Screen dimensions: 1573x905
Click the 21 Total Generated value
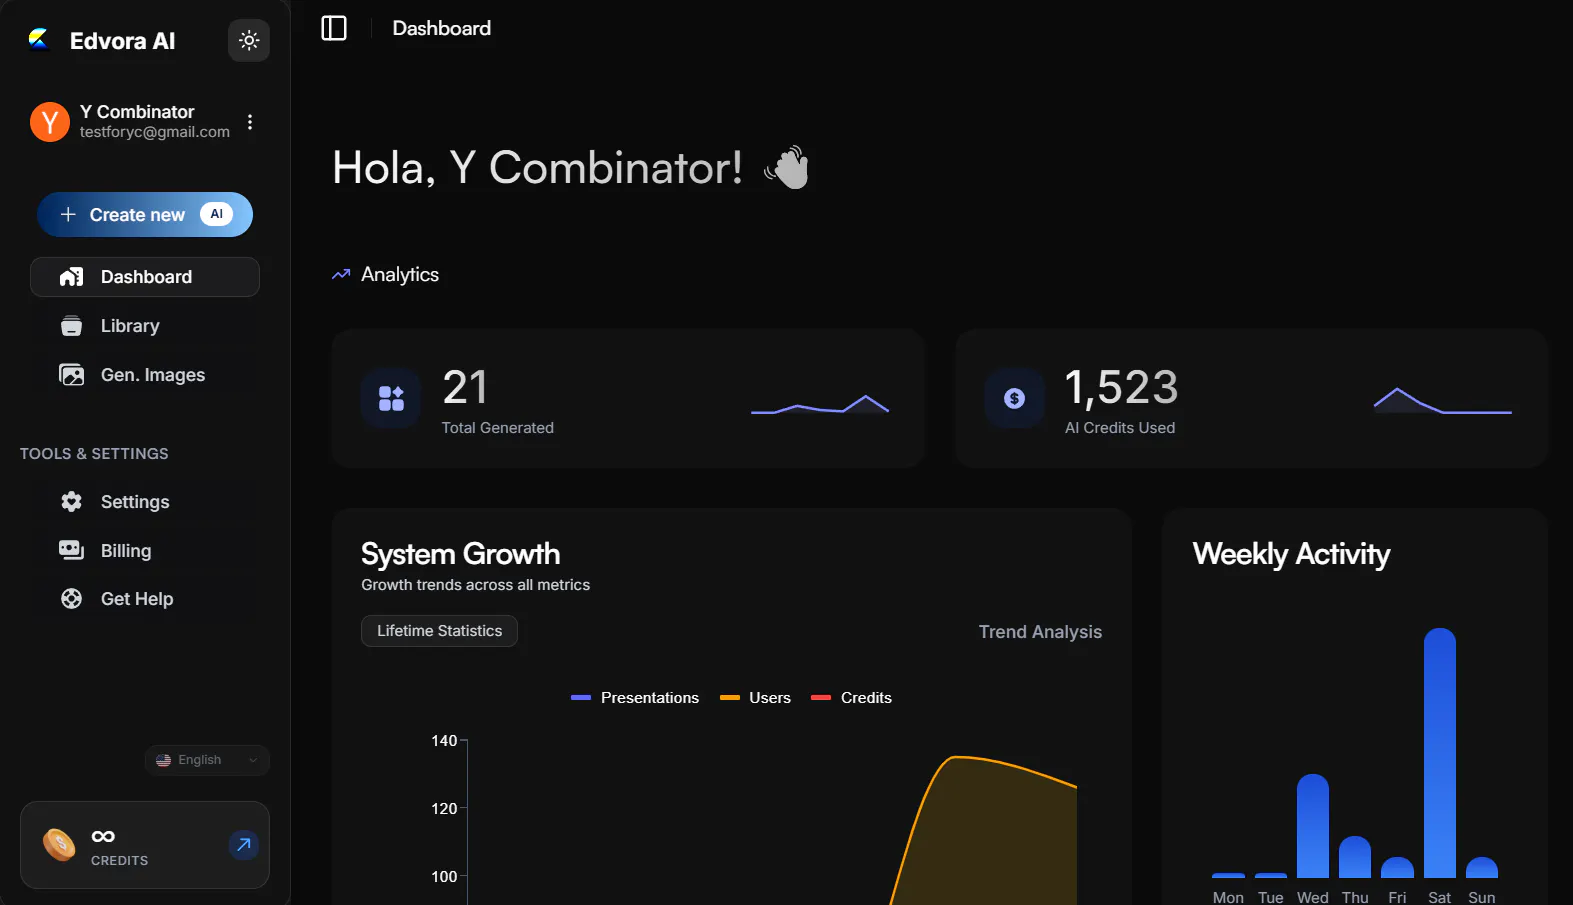(465, 388)
